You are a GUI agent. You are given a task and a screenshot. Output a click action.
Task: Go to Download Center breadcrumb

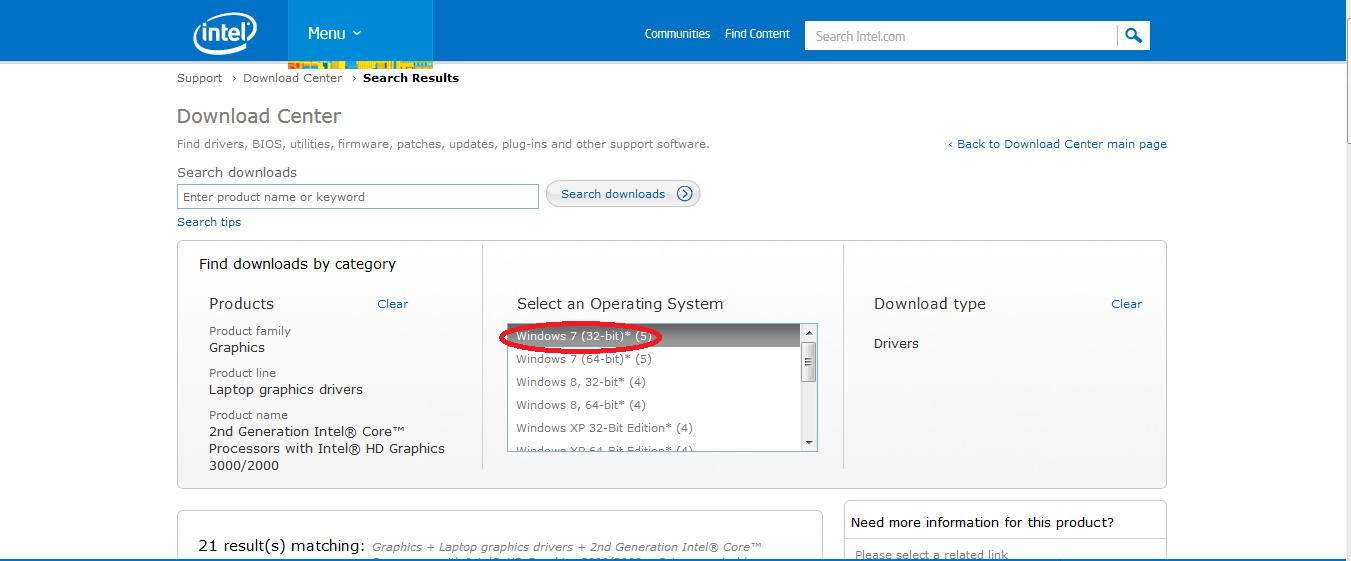(292, 78)
